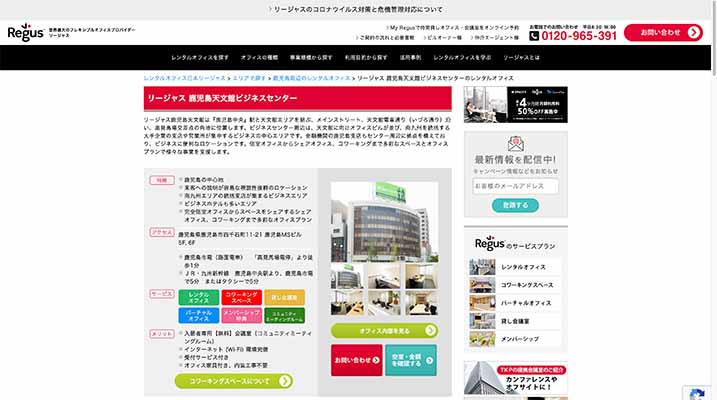Click the red お問い合わせ button in header

(x=663, y=32)
